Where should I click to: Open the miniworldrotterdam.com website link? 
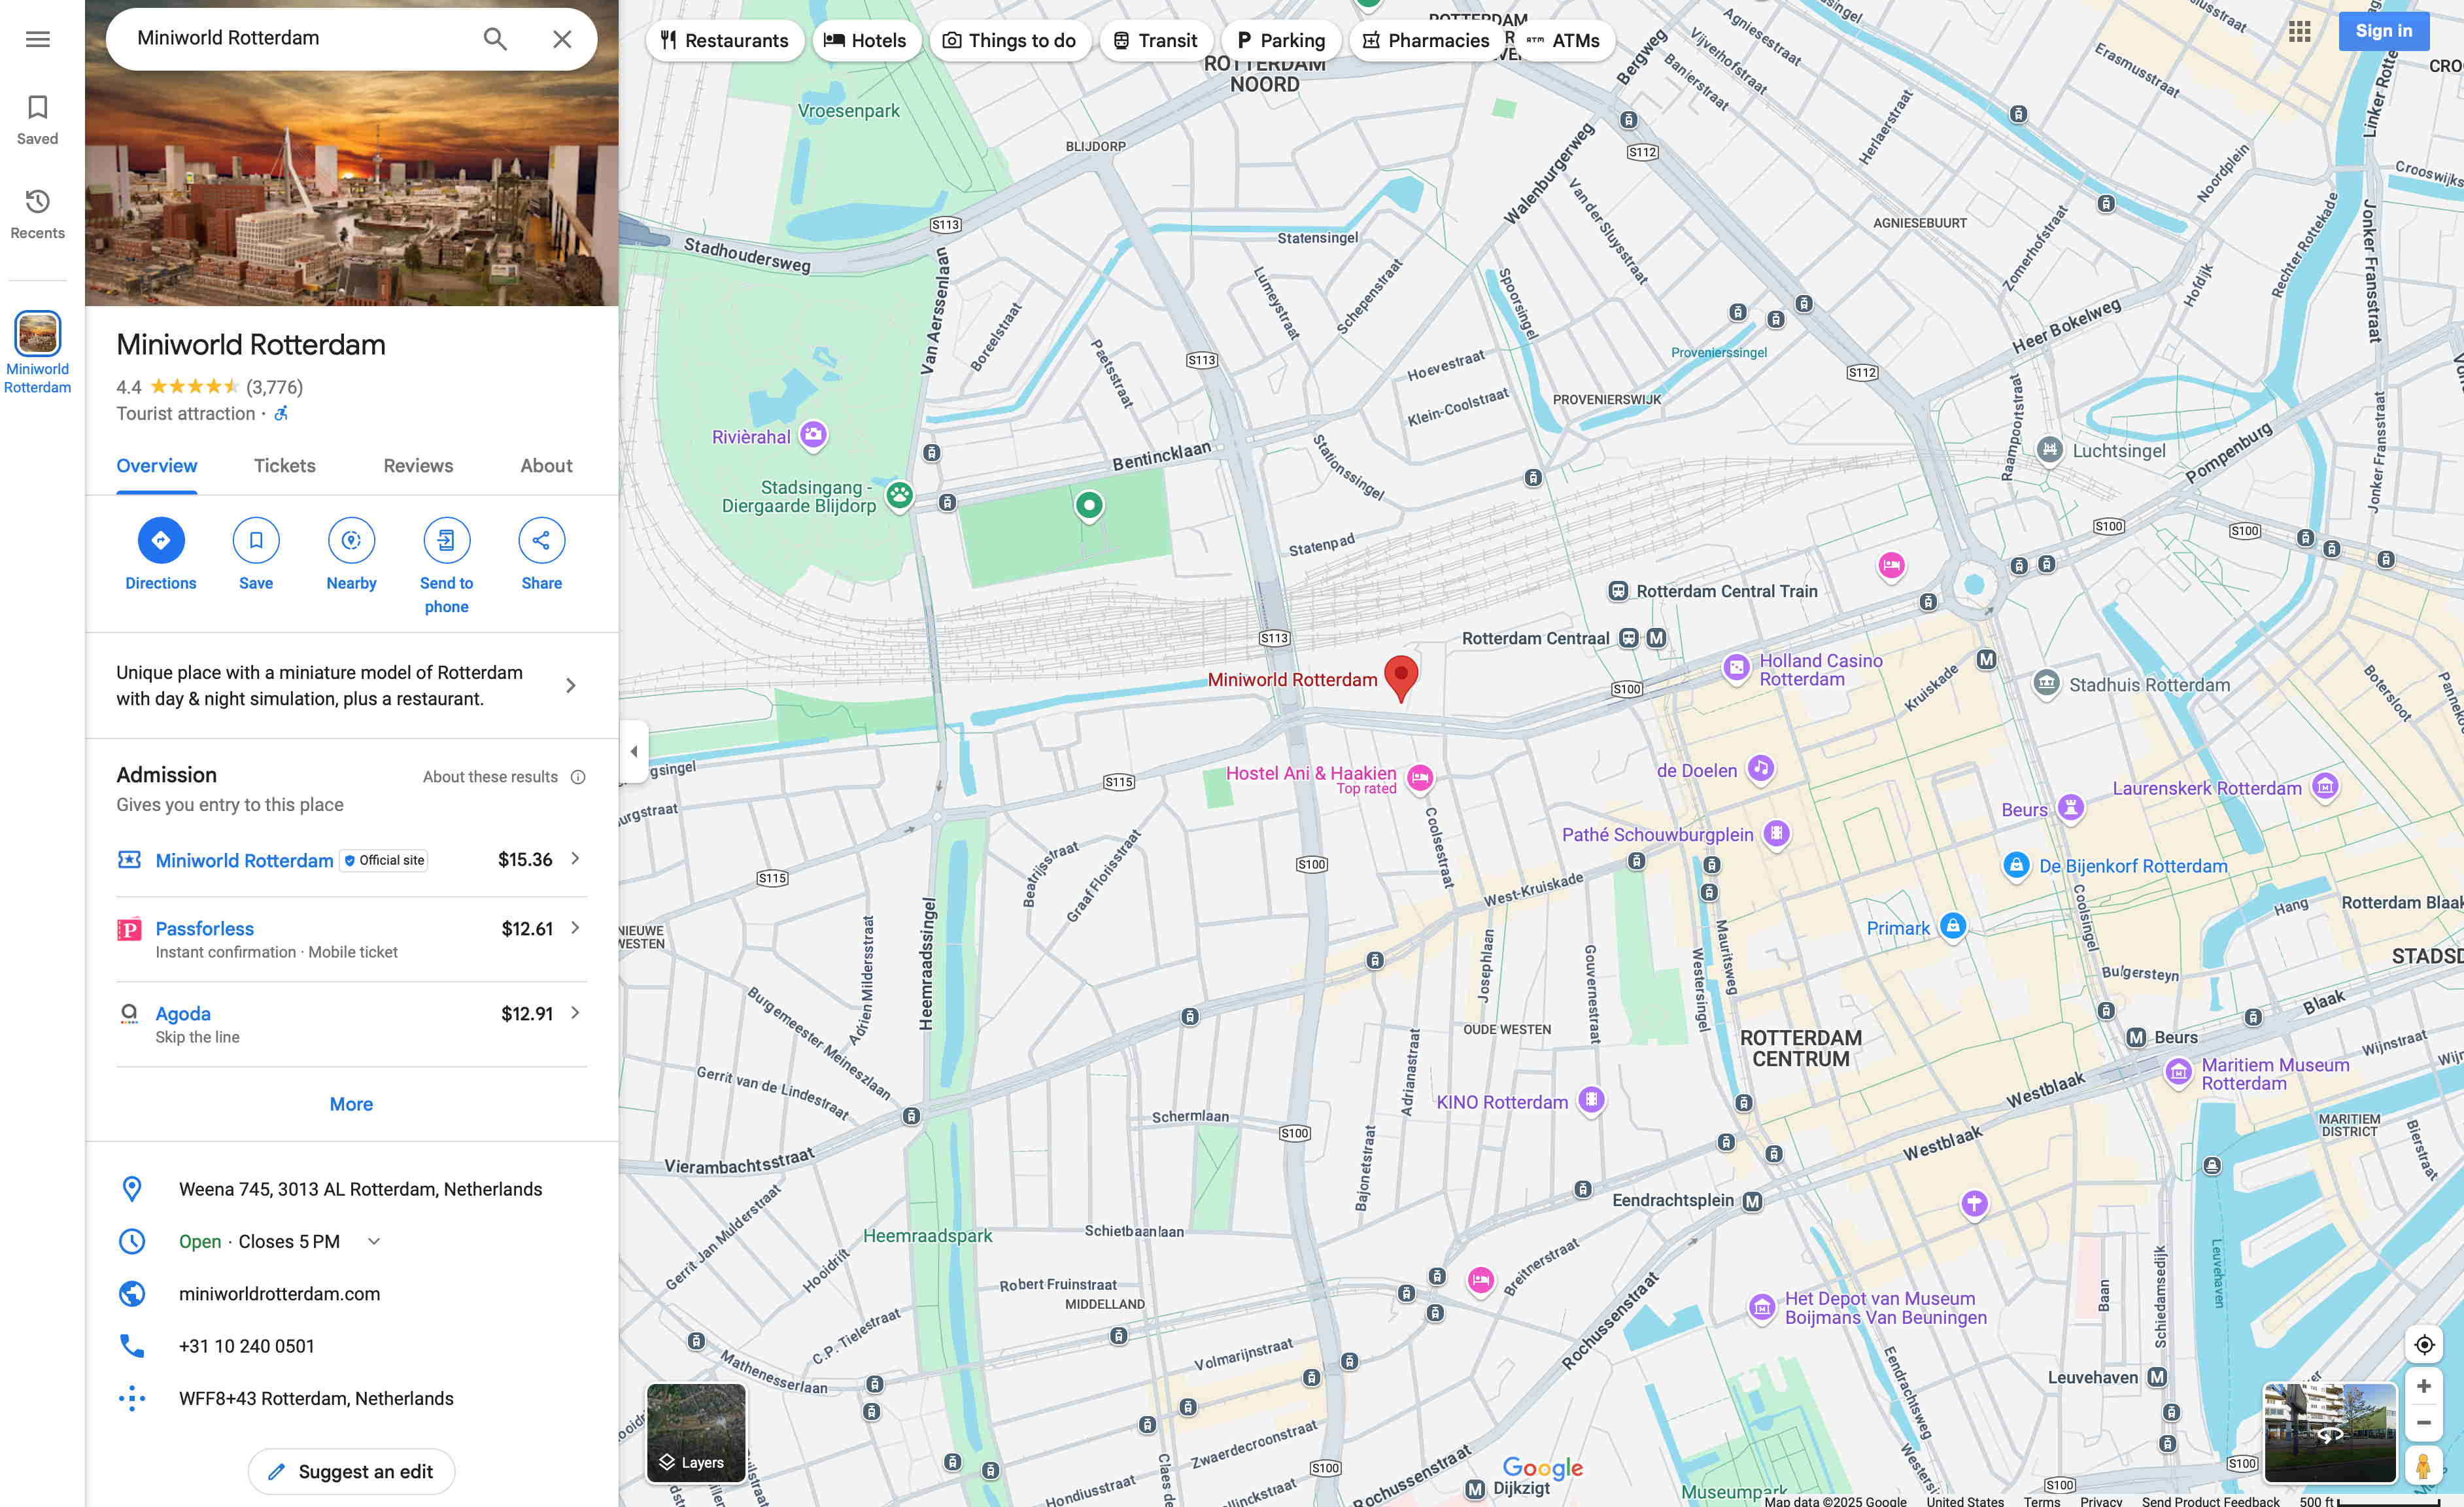tap(279, 1294)
